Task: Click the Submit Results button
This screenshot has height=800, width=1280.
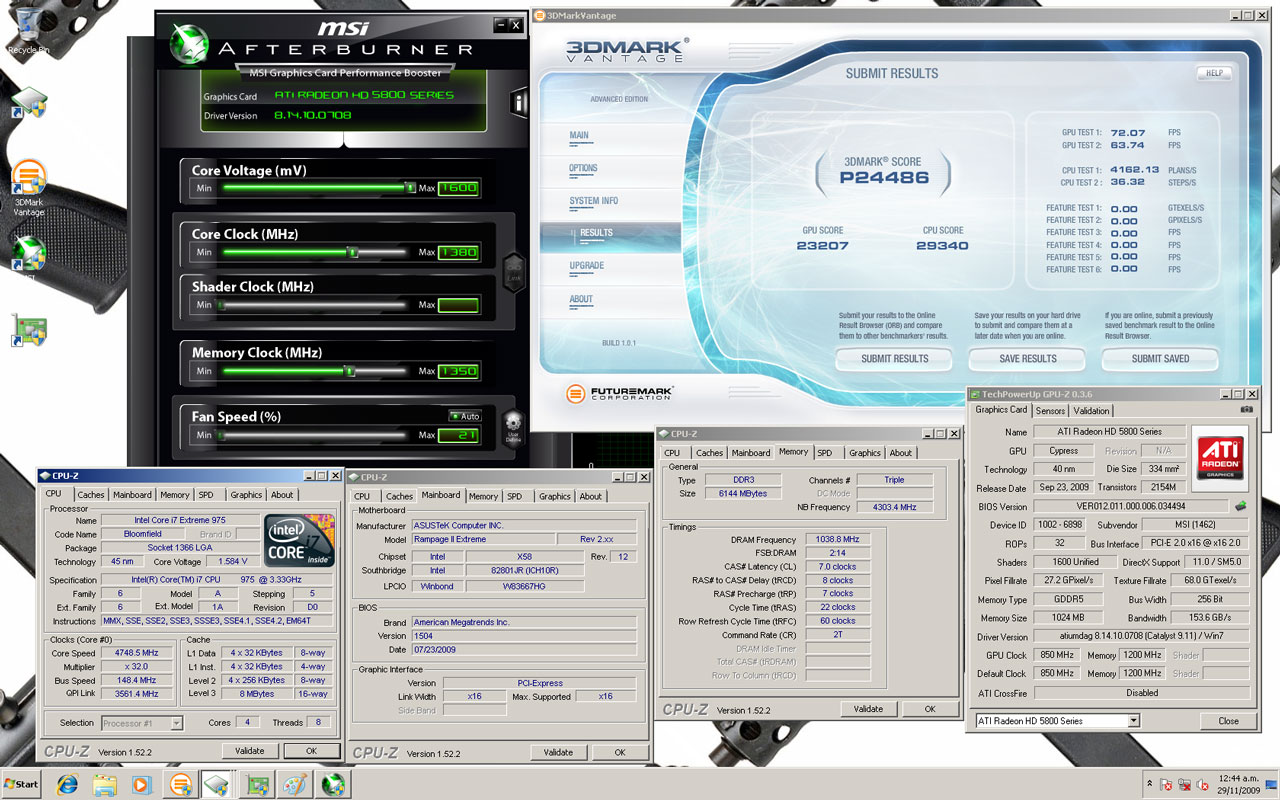Action: pos(895,359)
